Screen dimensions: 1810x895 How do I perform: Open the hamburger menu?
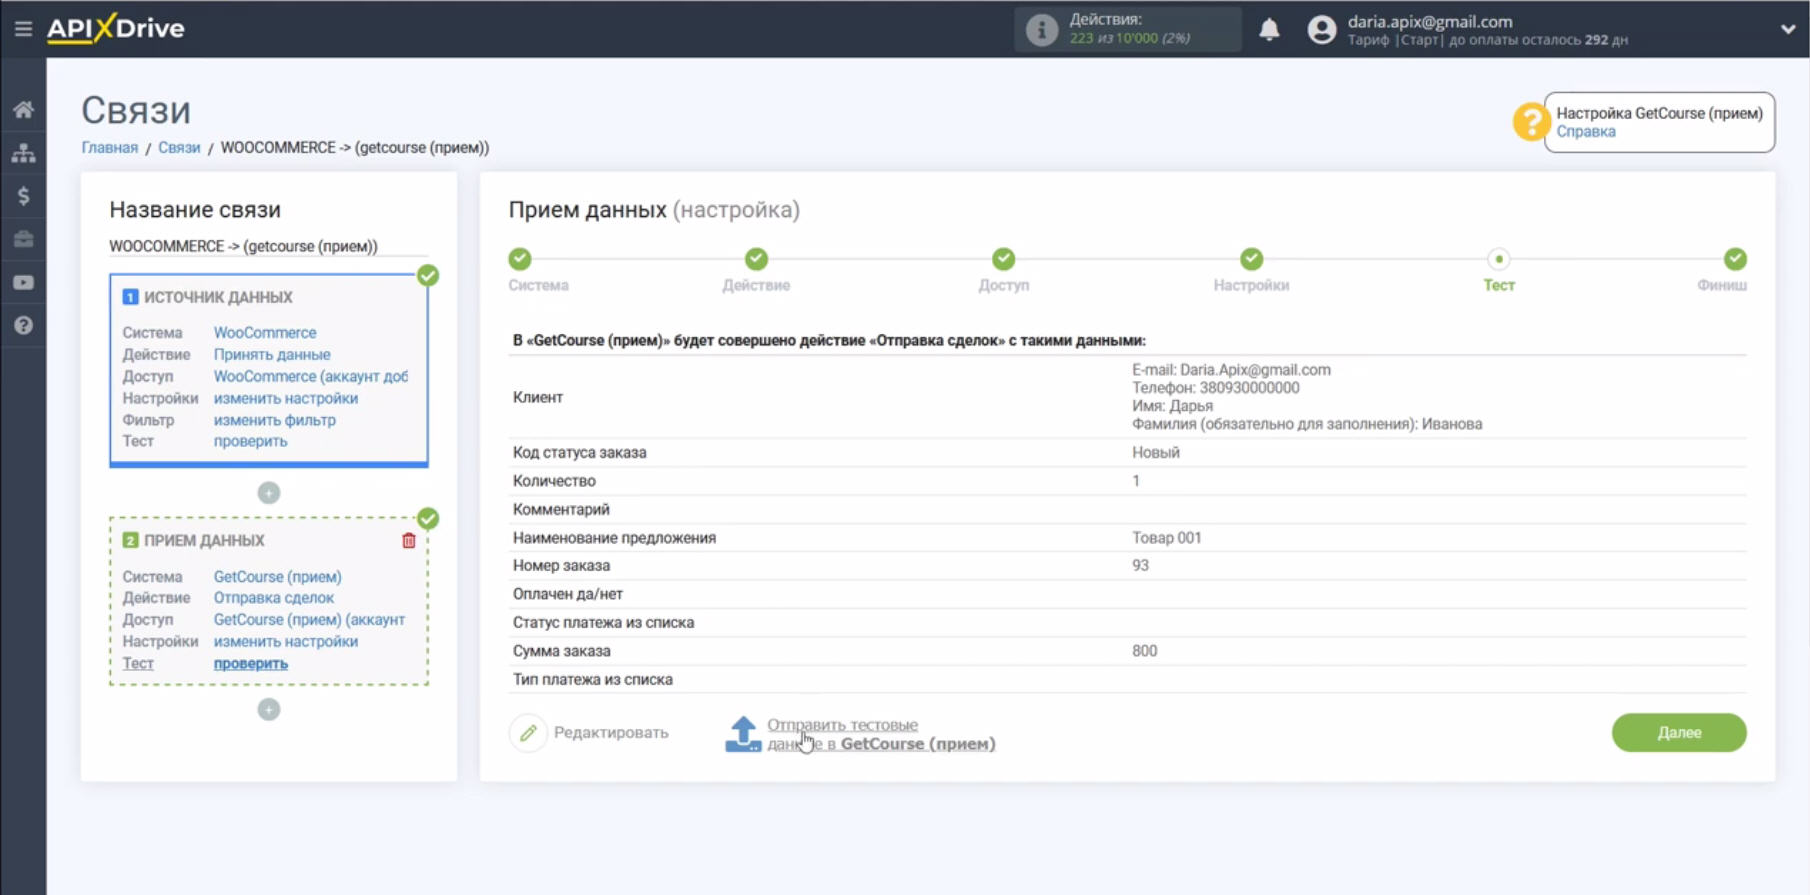(23, 29)
